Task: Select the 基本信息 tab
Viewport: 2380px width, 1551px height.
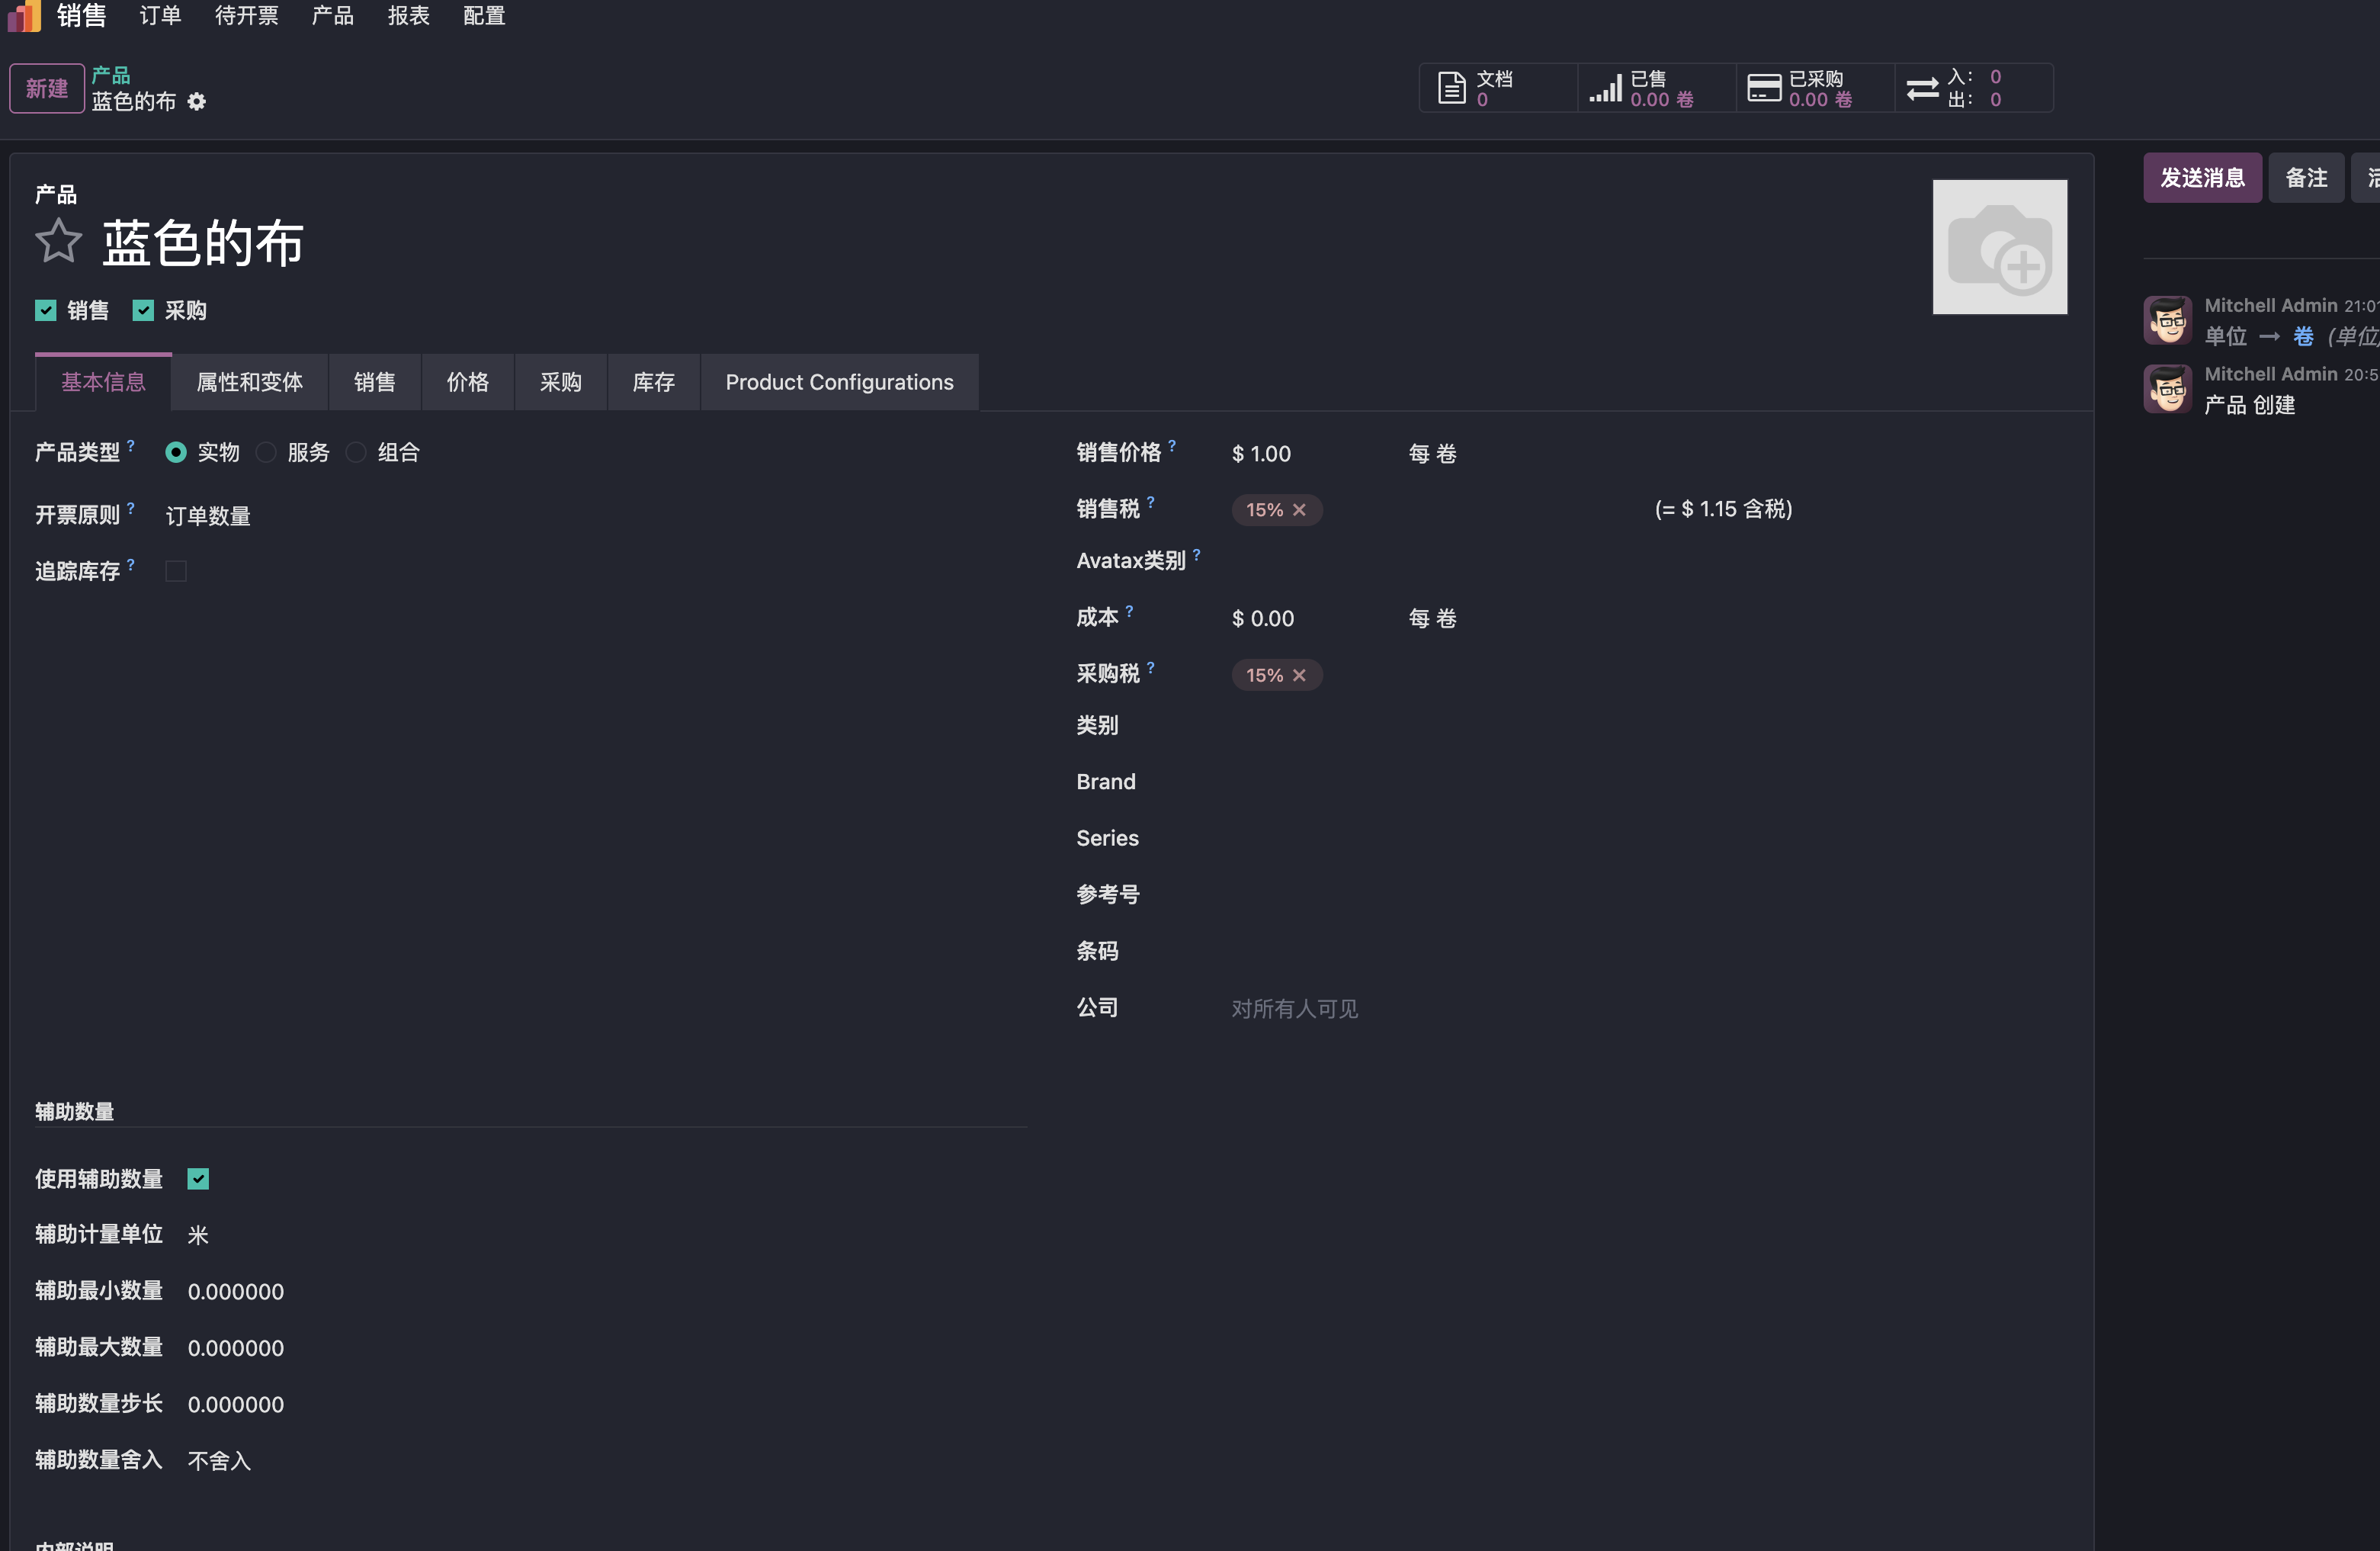Action: point(104,383)
